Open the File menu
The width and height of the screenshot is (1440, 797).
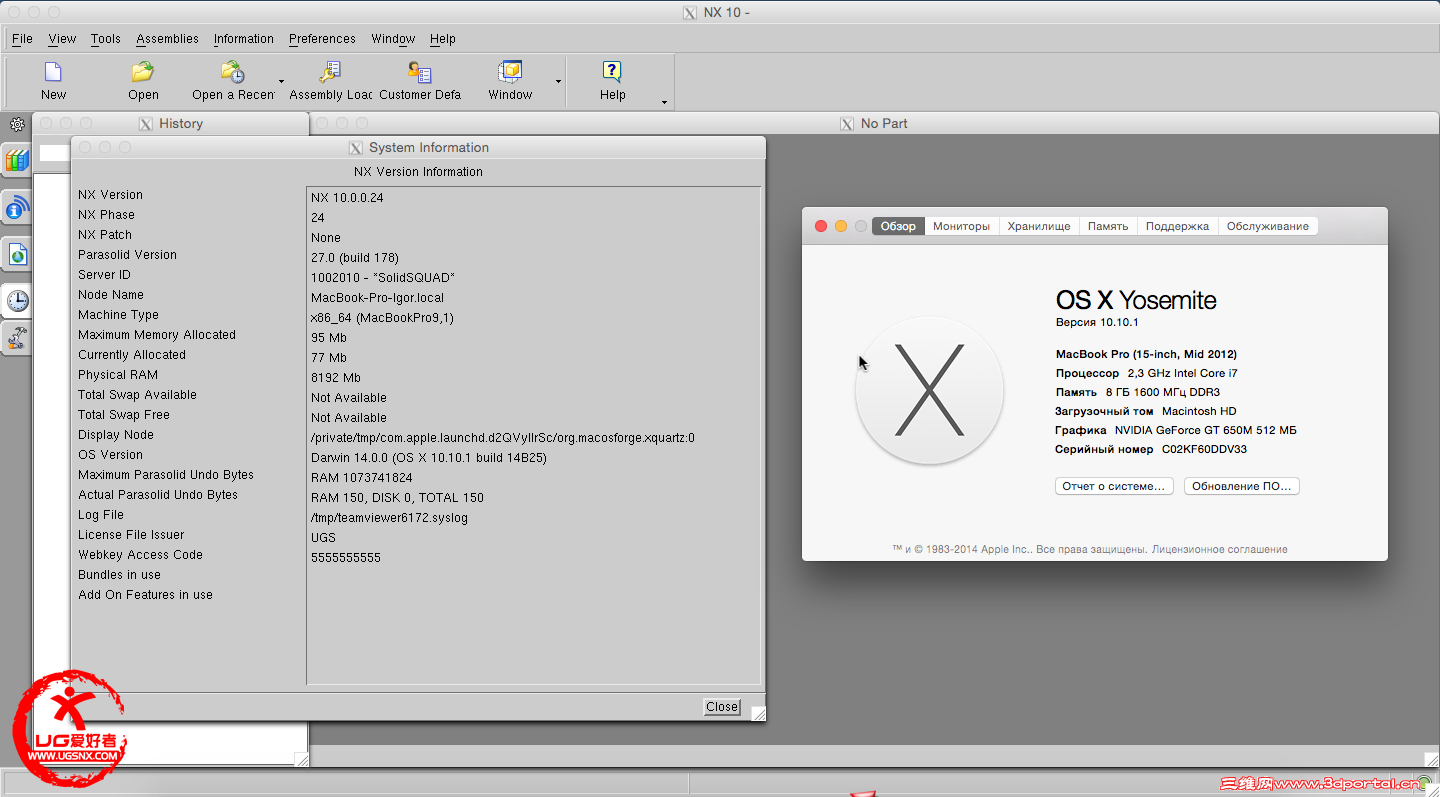click(22, 39)
